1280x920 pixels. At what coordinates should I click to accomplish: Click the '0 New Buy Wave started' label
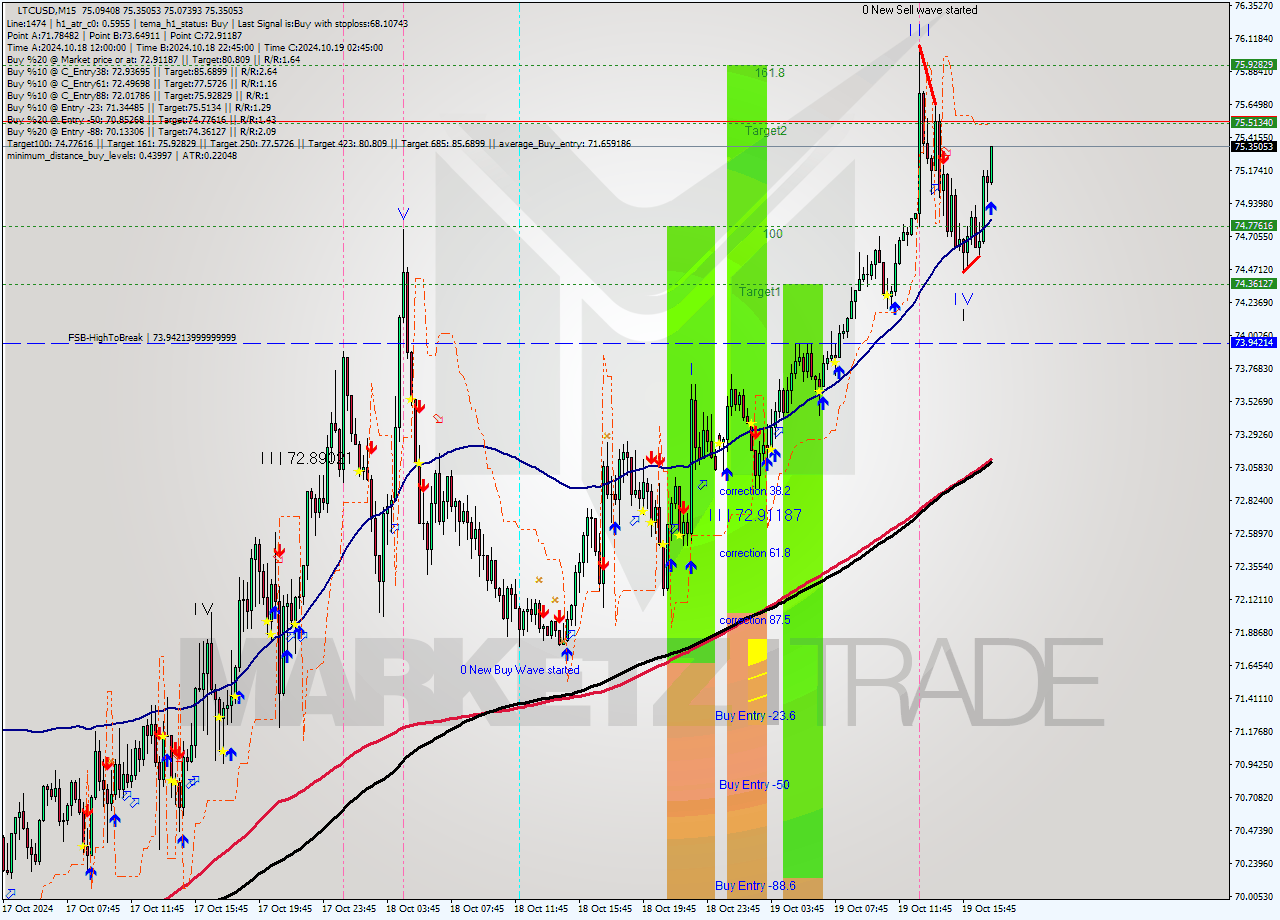point(519,670)
